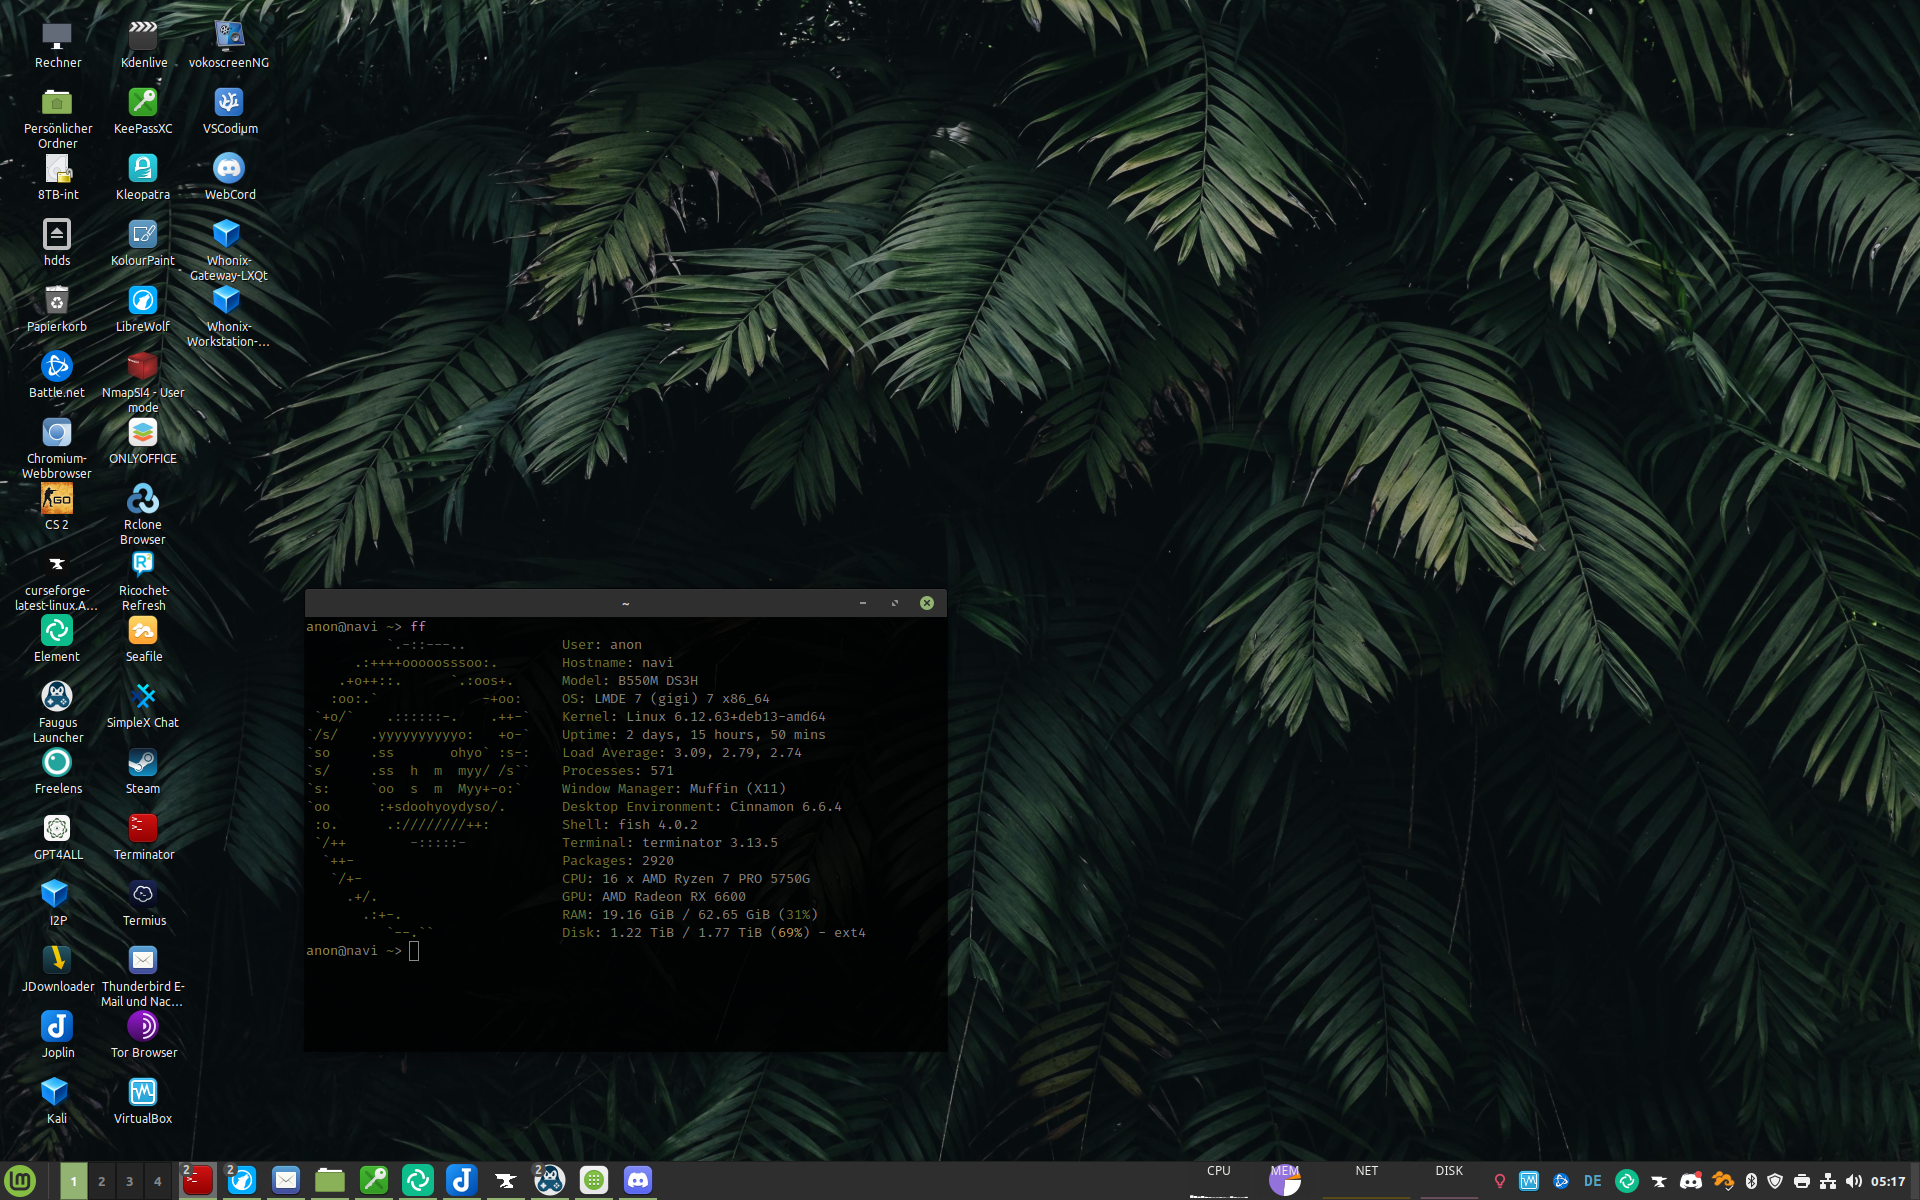Viewport: 1920px width, 1200px height.
Task: Click the terminal title bar
Action: [x=625, y=603]
